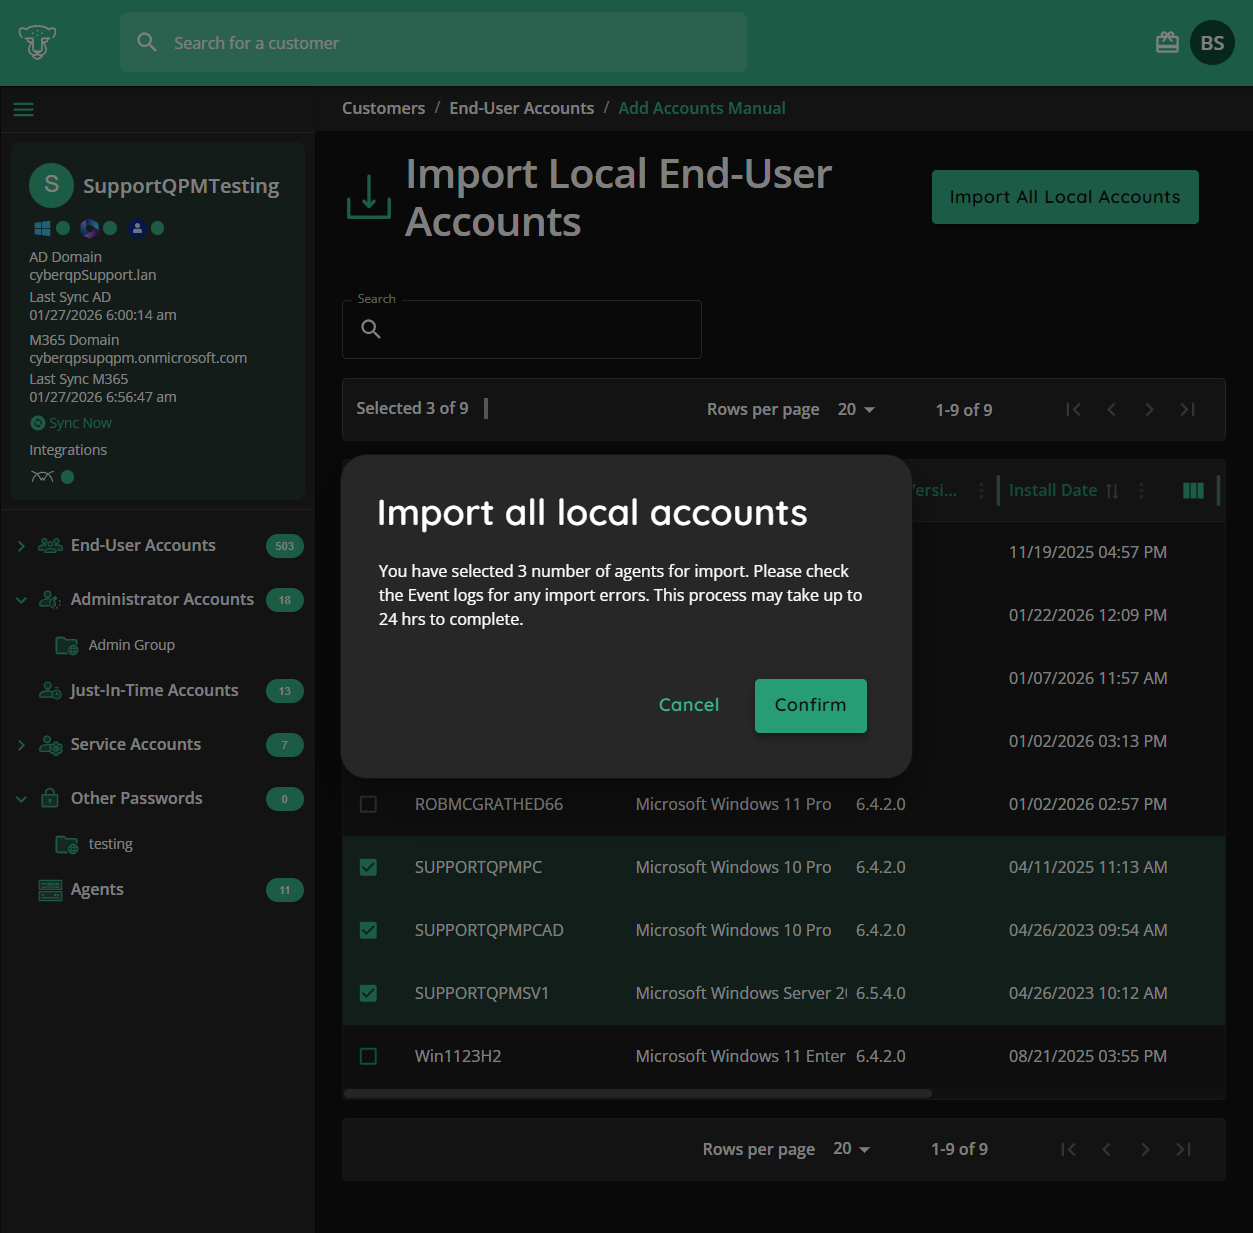Uncheck the SUPPORTQPMPC row checkbox
This screenshot has height=1233, width=1253.
pos(368,867)
